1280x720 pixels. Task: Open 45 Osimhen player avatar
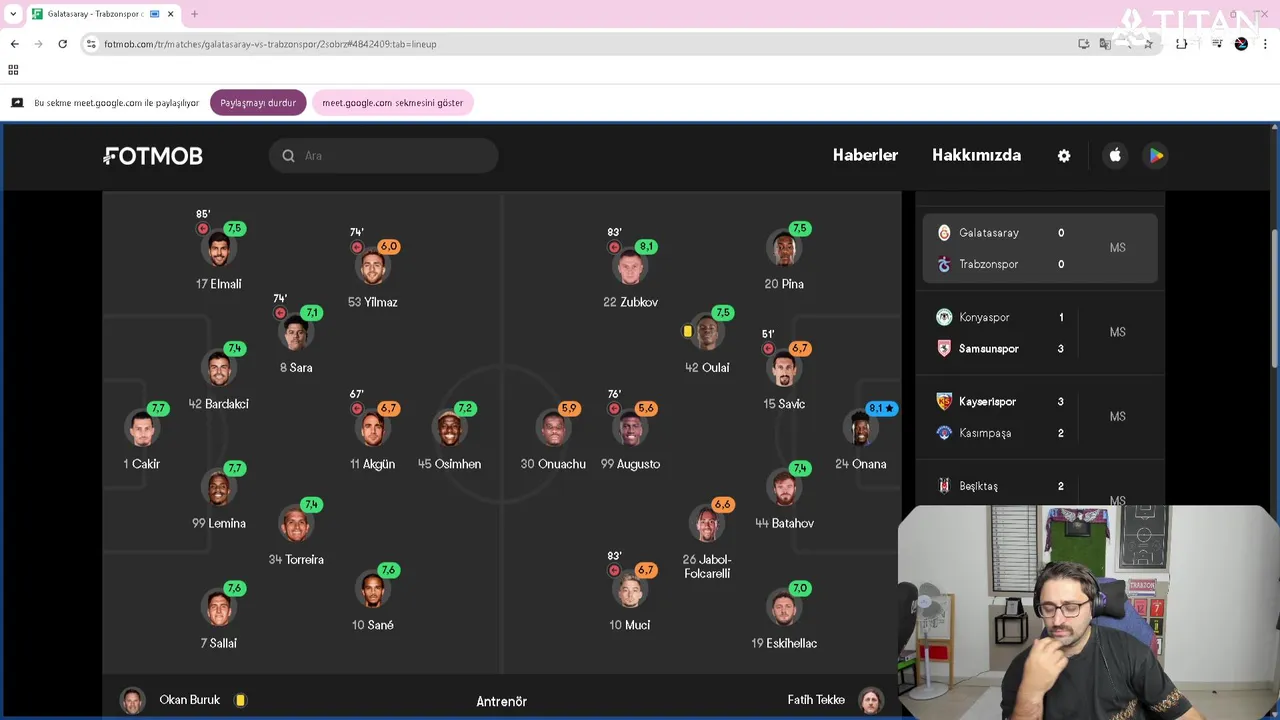(x=449, y=429)
